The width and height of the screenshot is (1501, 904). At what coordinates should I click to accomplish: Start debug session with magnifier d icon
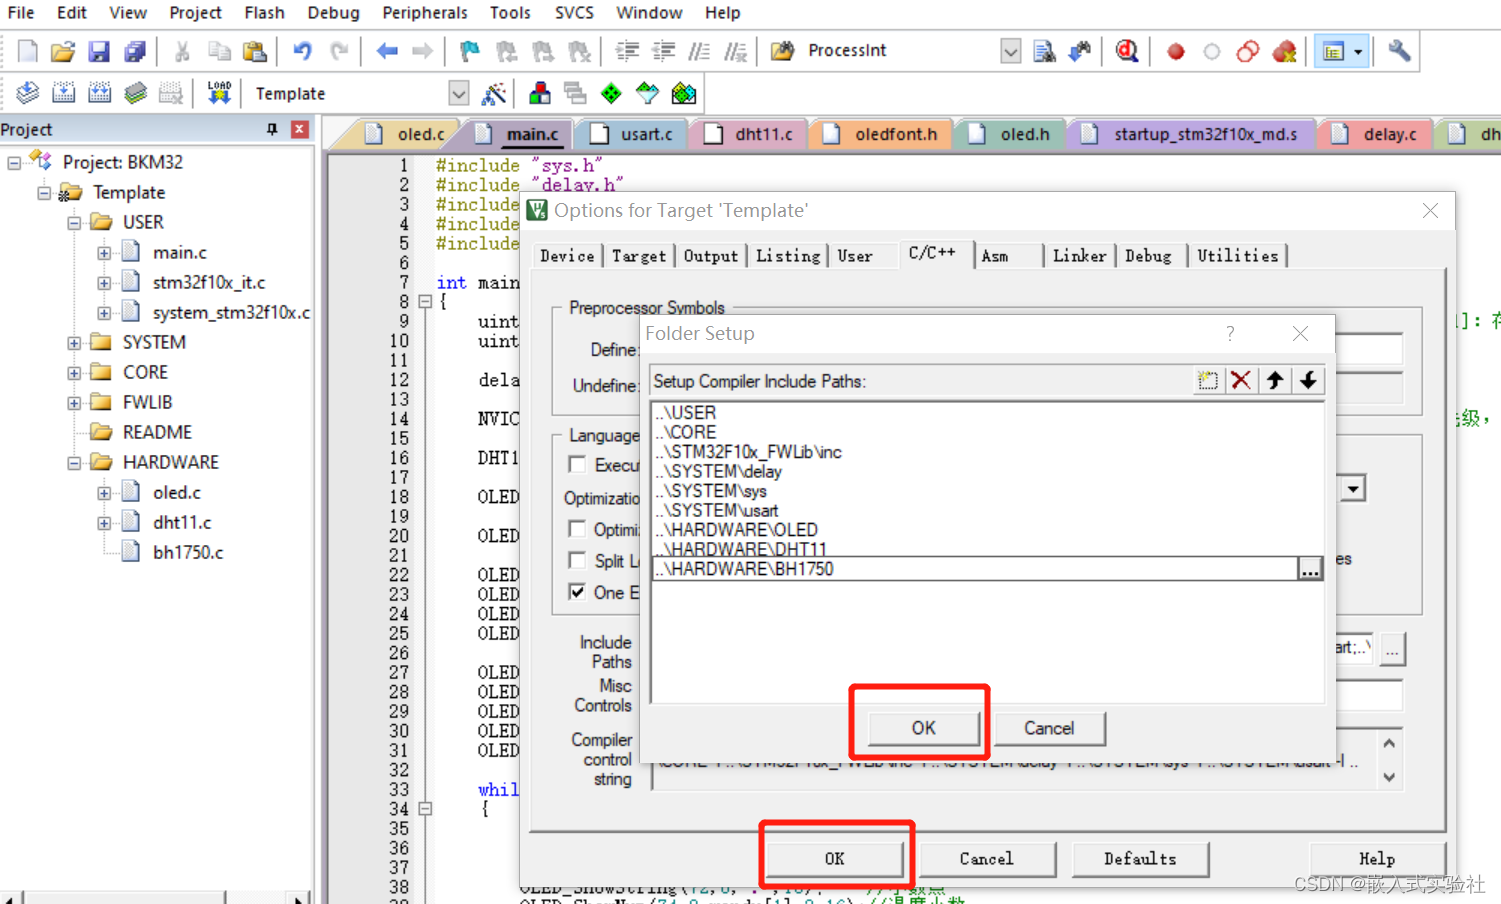tap(1127, 51)
